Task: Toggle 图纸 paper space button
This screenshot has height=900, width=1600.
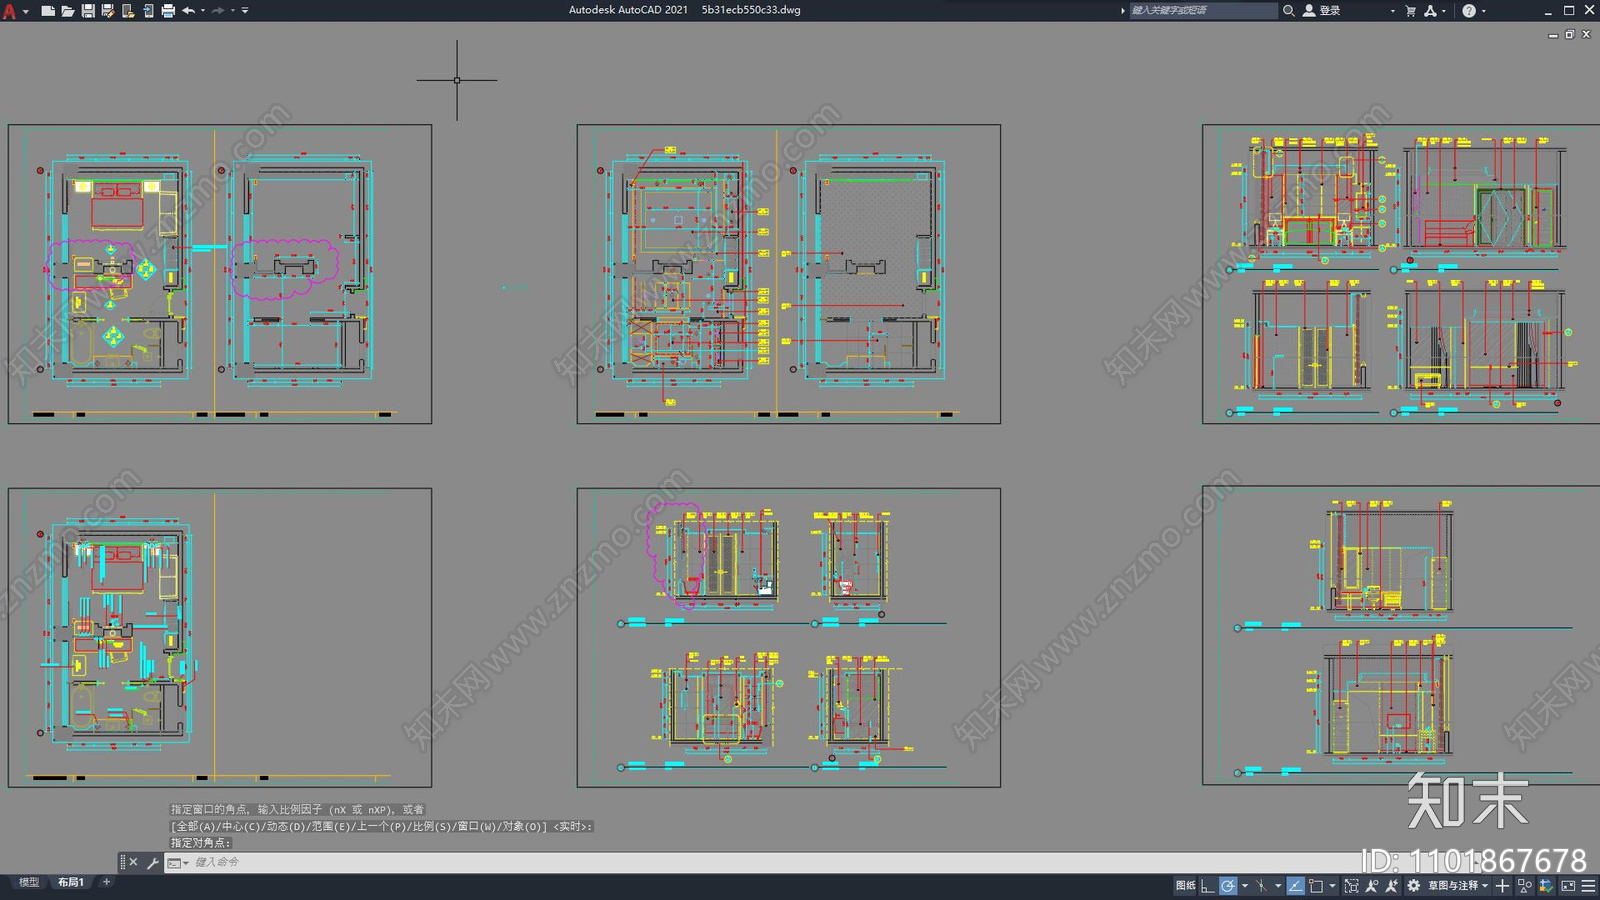Action: tap(1186, 885)
